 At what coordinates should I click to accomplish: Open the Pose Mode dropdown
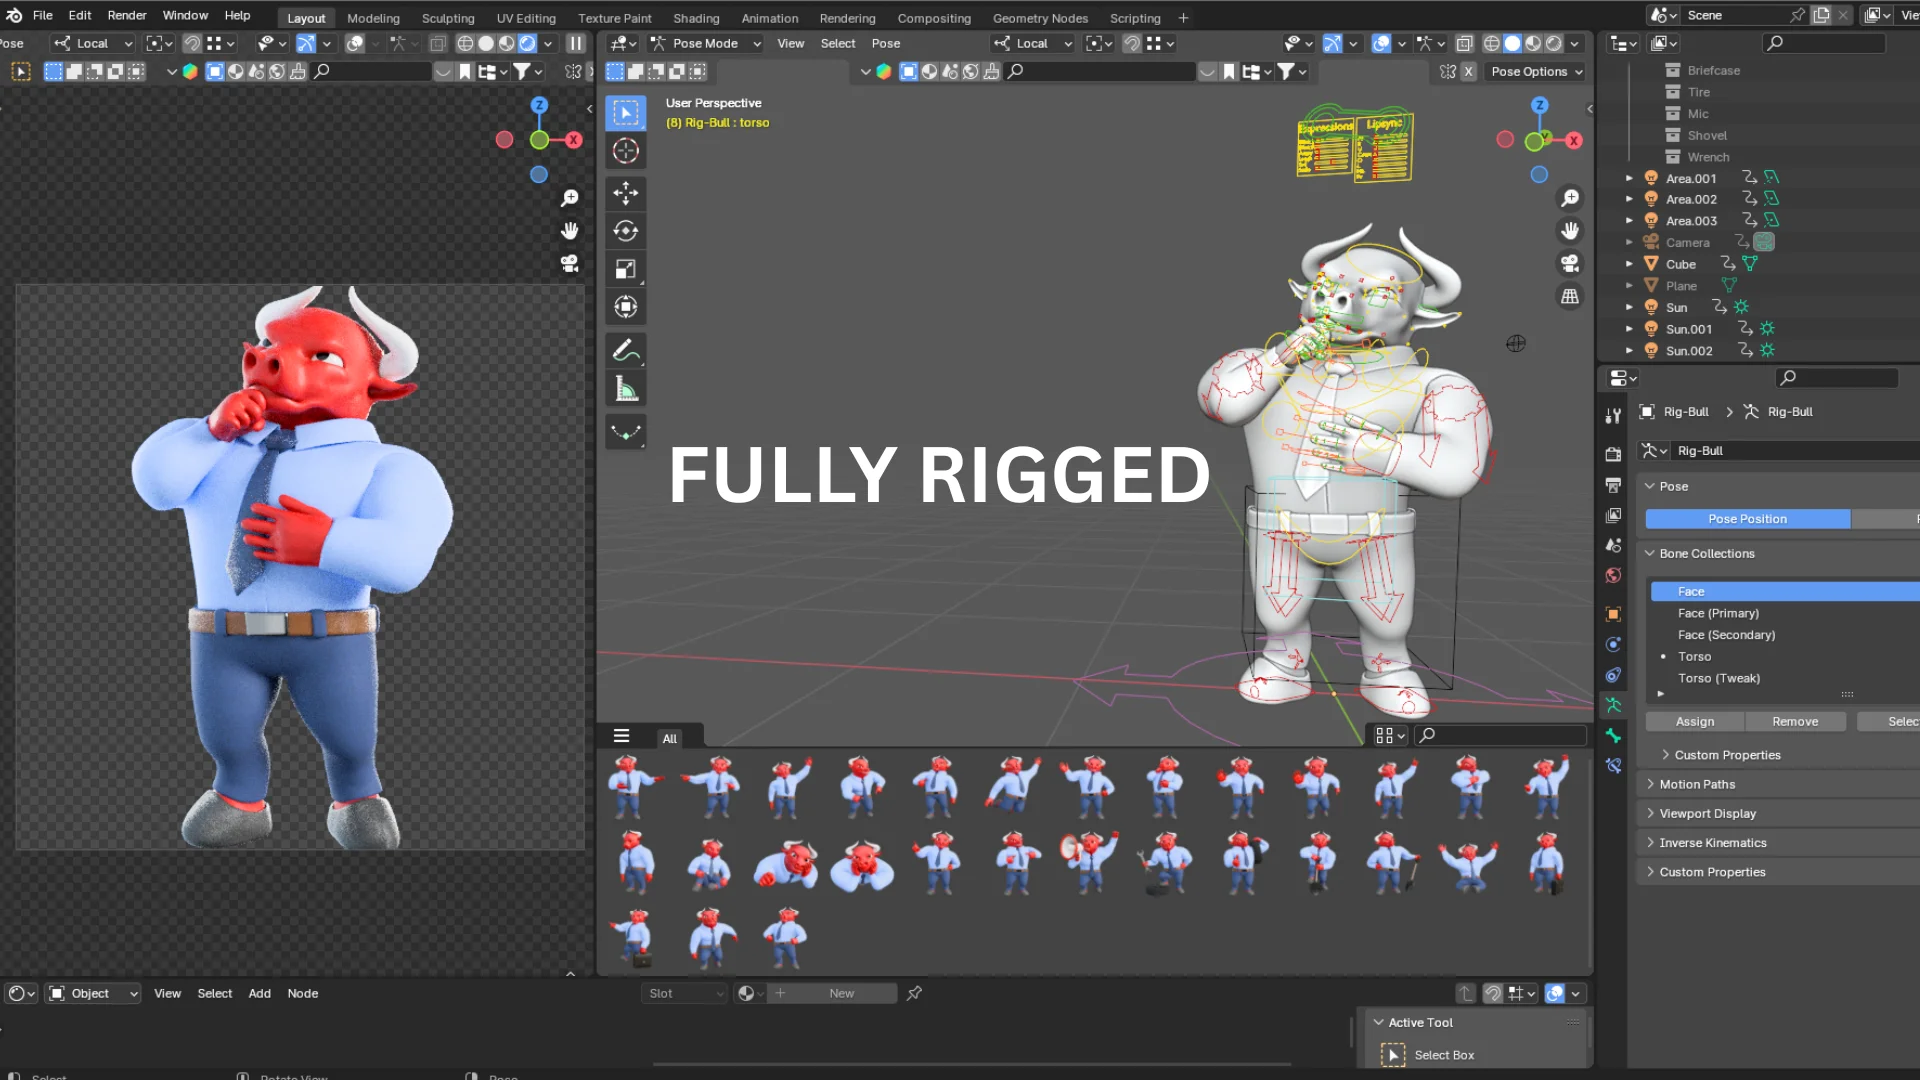(x=705, y=43)
